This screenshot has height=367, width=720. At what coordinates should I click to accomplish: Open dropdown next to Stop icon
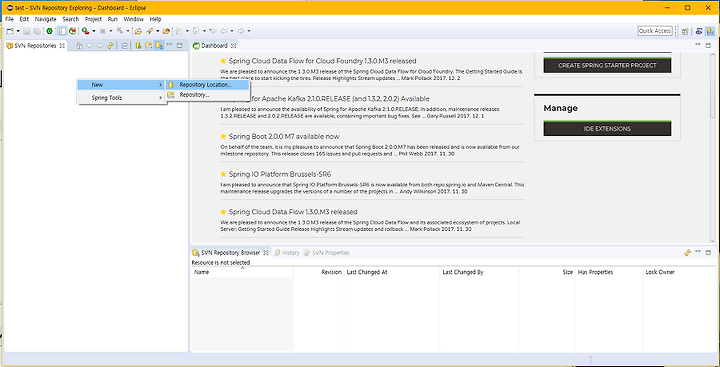pyautogui.click(x=111, y=31)
